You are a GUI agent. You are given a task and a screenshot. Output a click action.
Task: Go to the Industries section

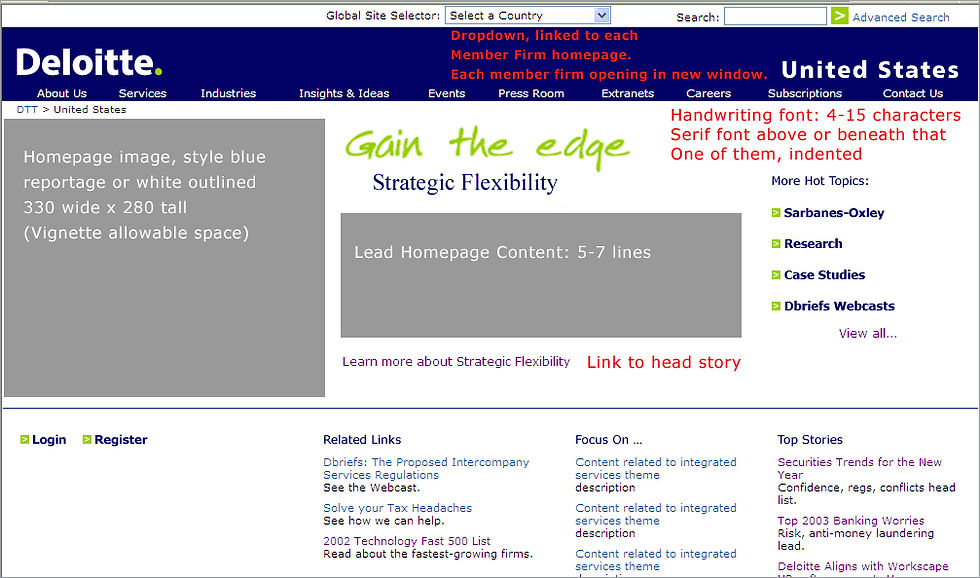pyautogui.click(x=228, y=93)
